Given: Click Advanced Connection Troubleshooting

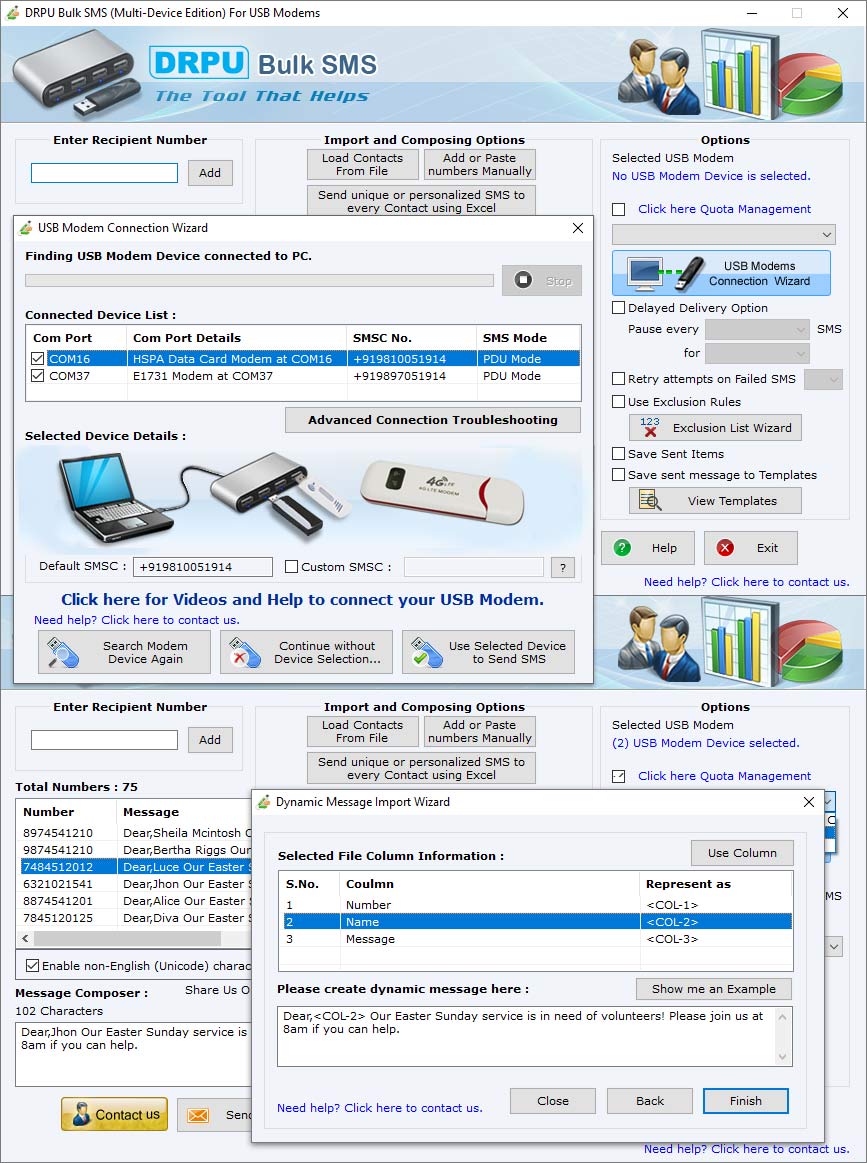Looking at the screenshot, I should (433, 419).
